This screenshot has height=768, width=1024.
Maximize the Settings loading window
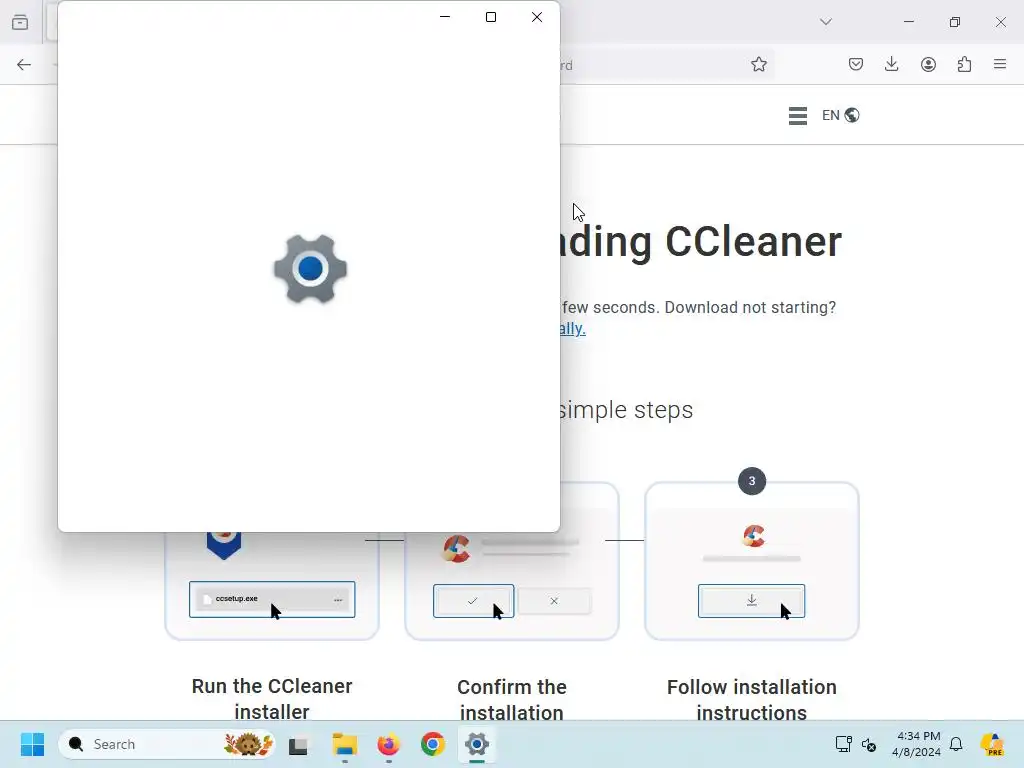[491, 17]
